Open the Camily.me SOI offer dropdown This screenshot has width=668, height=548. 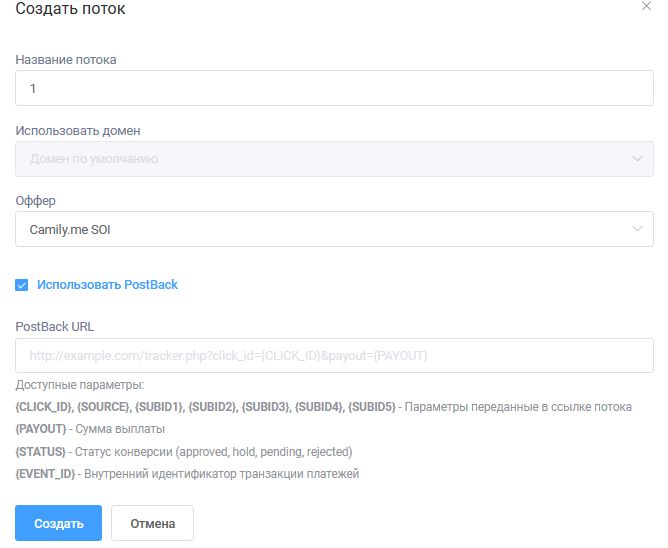click(x=320, y=229)
